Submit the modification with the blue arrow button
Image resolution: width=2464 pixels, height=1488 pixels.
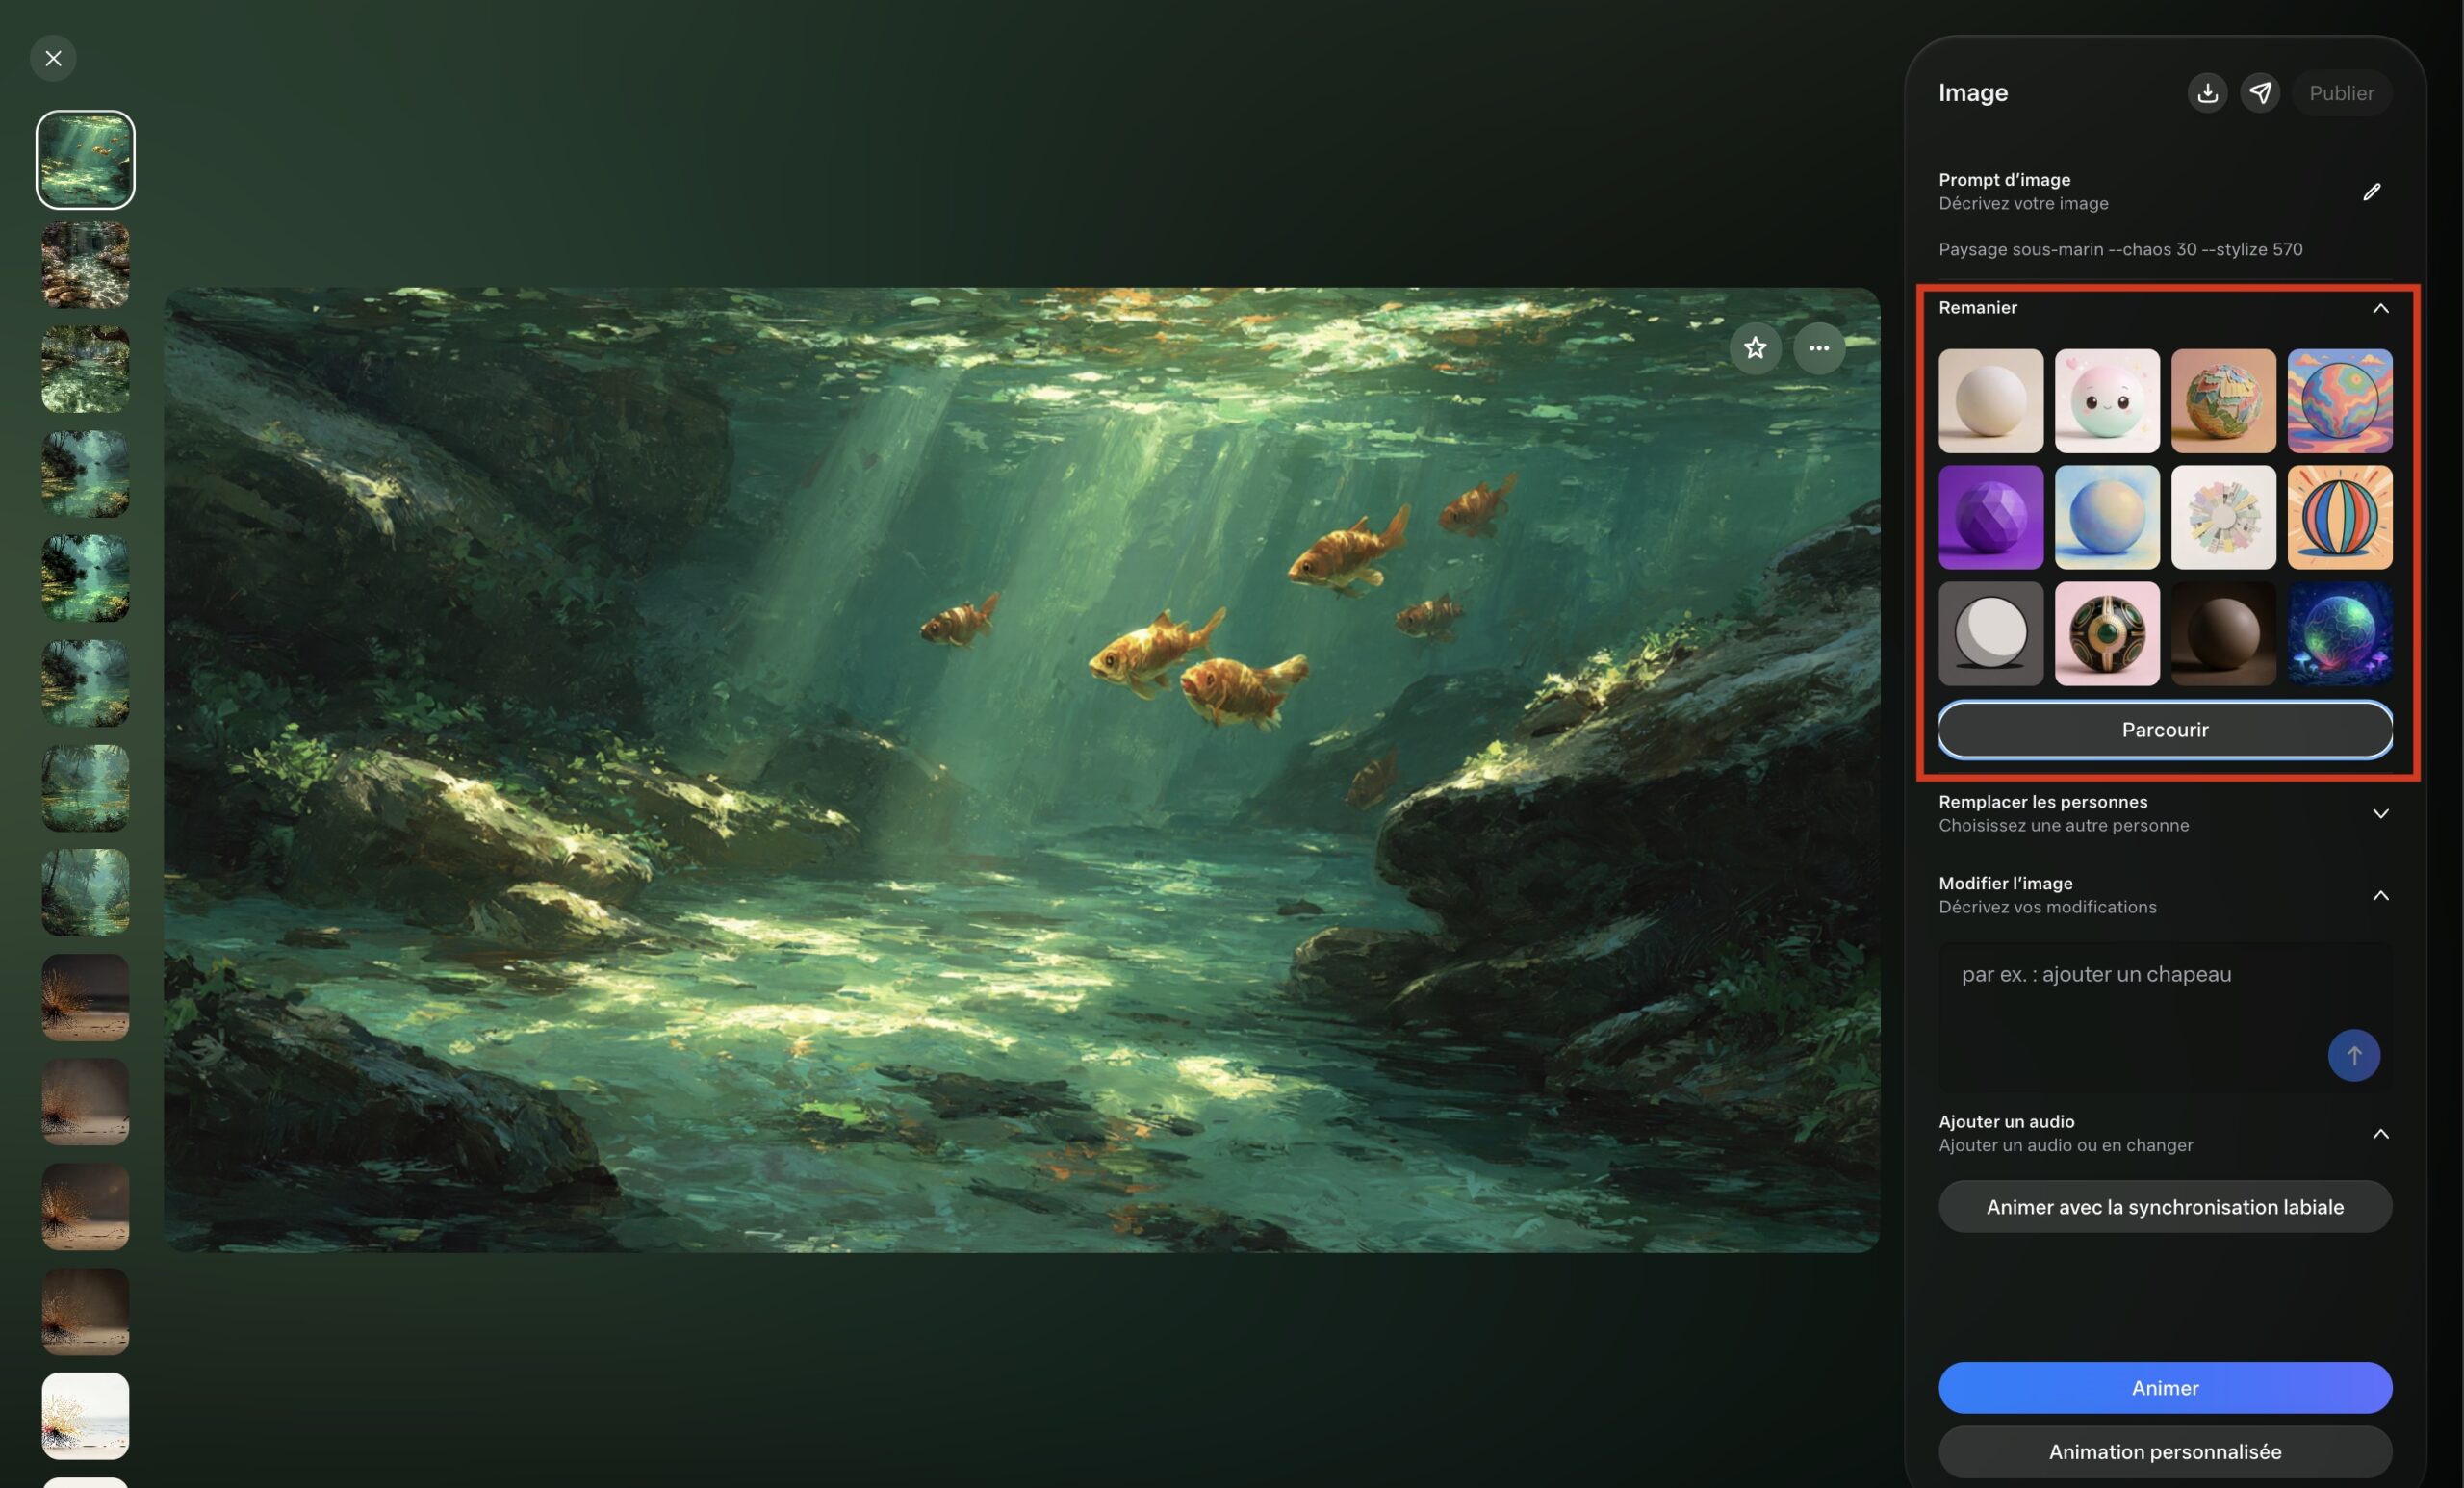click(2354, 1055)
